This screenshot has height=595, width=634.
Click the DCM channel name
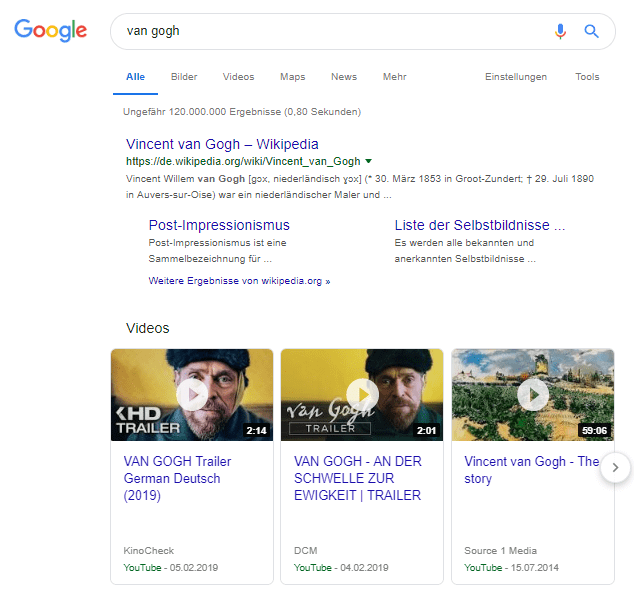pos(306,551)
